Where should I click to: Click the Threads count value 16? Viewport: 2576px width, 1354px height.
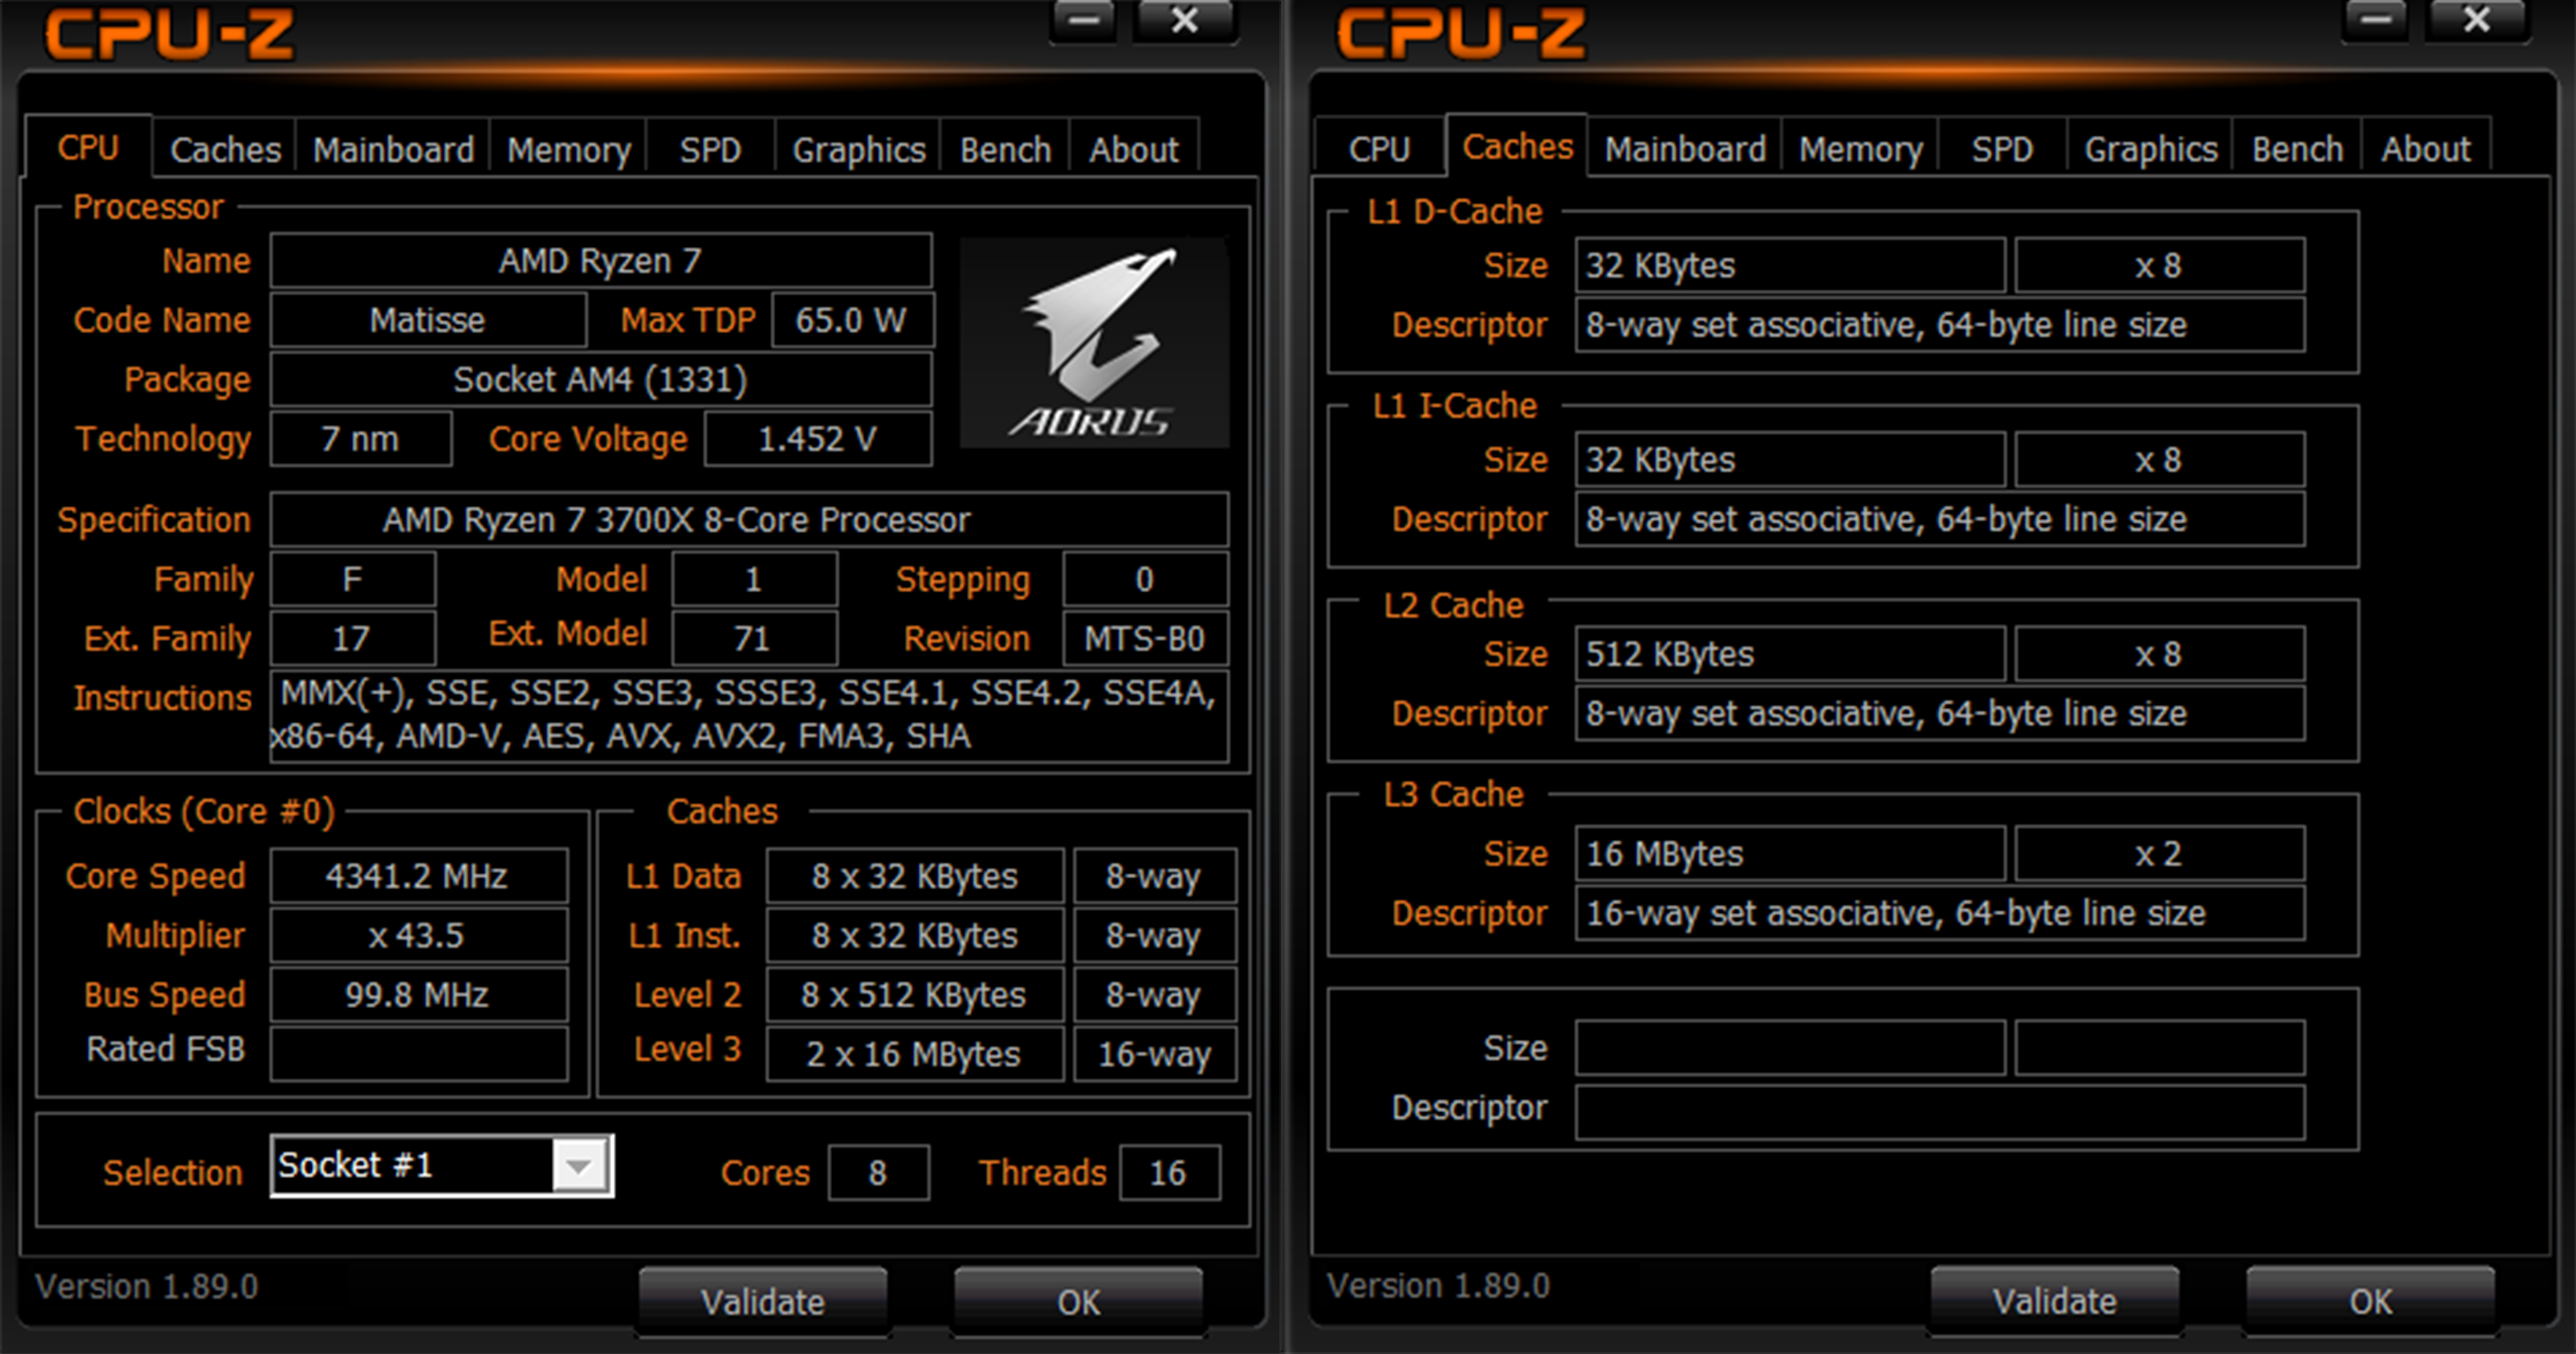[1169, 1172]
